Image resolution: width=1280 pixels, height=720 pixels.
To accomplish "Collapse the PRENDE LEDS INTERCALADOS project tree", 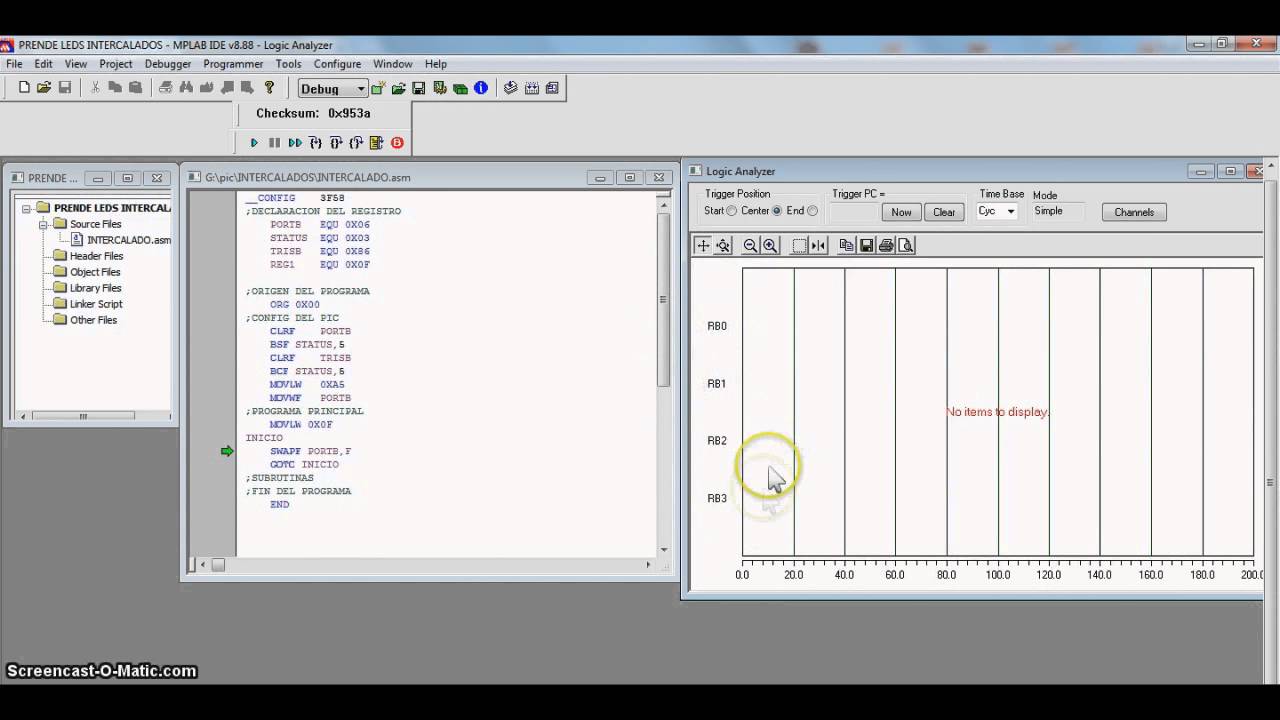I will point(28,208).
